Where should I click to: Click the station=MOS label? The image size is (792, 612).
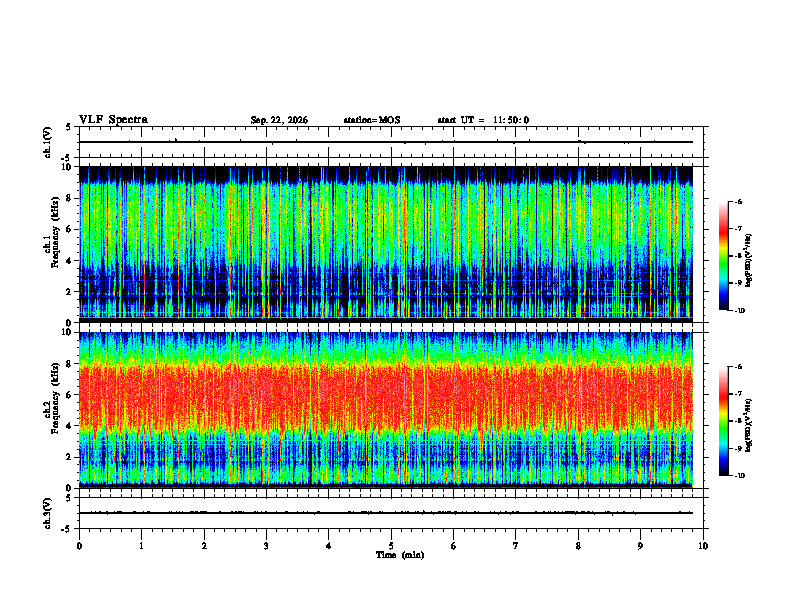pyautogui.click(x=372, y=120)
